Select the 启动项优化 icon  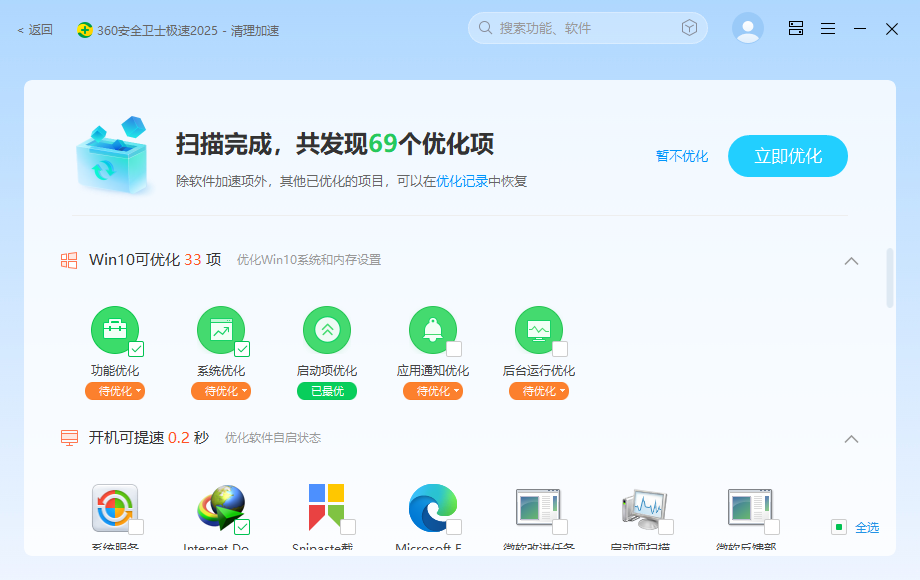pos(327,329)
